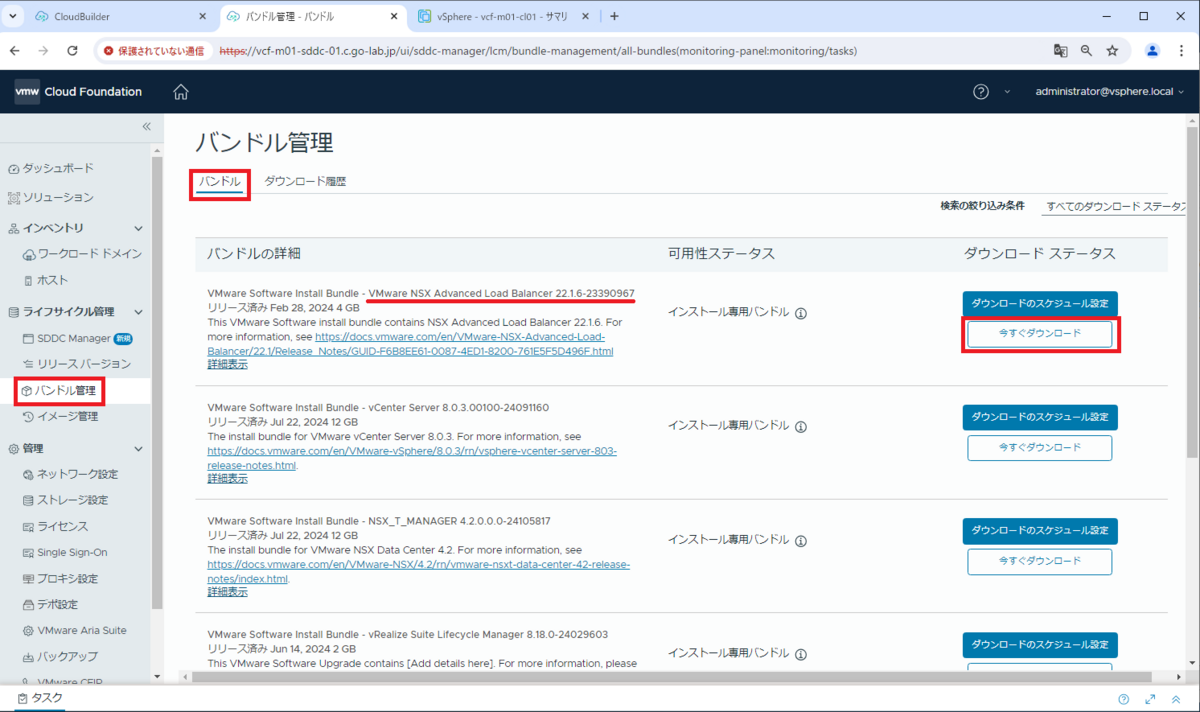Open the help question mark icon
1200x712 pixels.
pyautogui.click(x=981, y=92)
